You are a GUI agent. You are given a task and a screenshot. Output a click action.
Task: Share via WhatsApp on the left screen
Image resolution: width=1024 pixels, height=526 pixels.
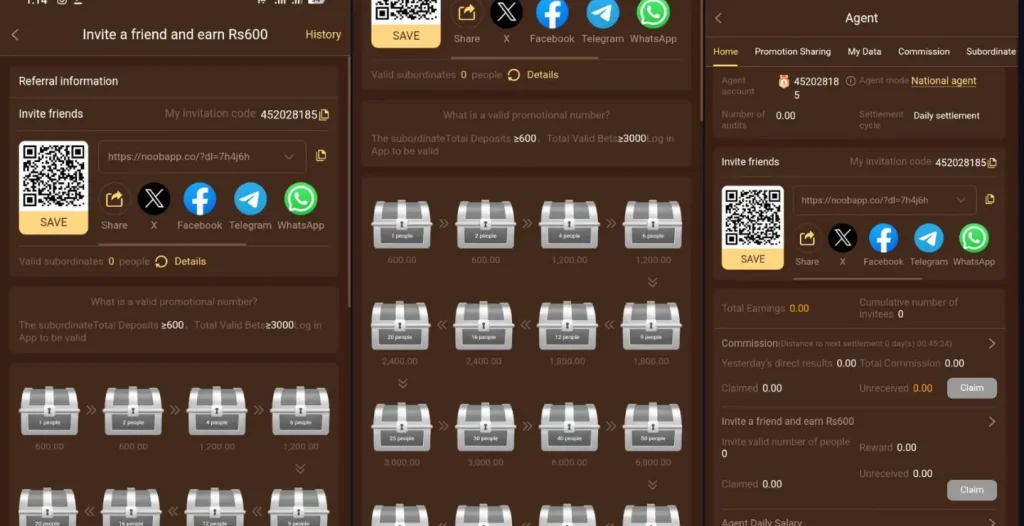301,199
